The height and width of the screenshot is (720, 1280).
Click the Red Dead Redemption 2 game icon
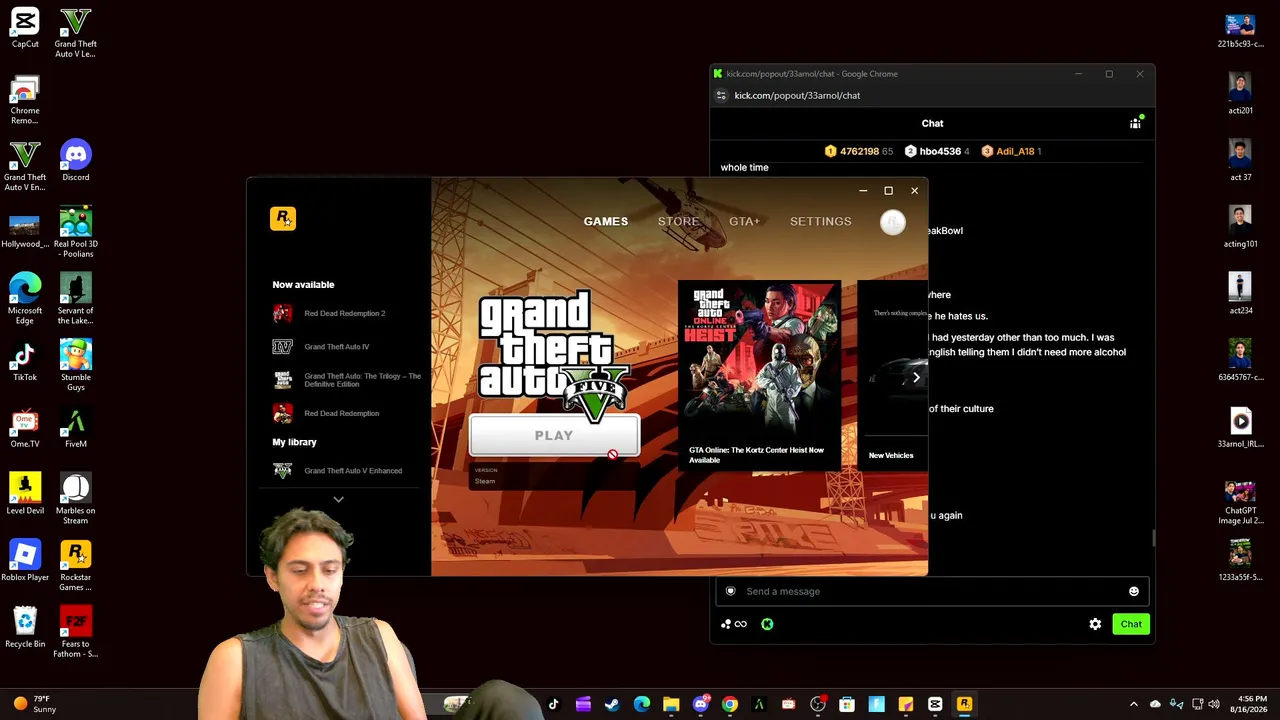coord(283,313)
